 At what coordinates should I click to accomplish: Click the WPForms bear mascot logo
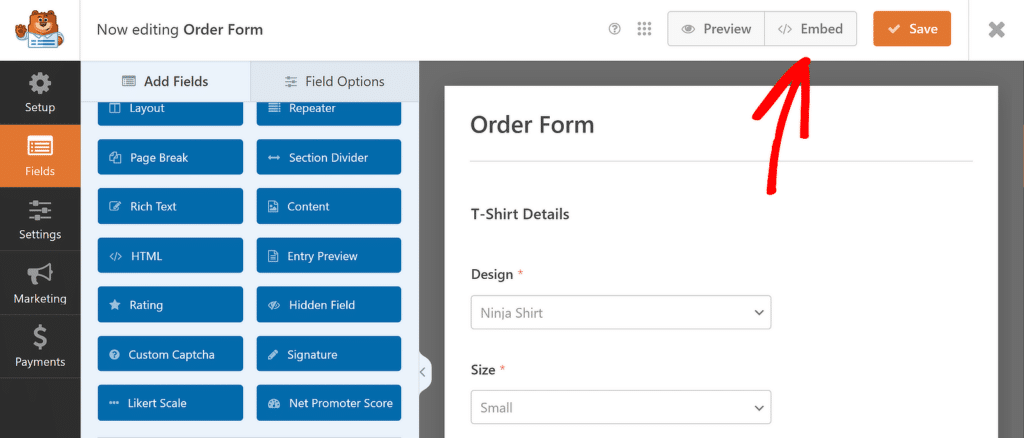coord(39,29)
